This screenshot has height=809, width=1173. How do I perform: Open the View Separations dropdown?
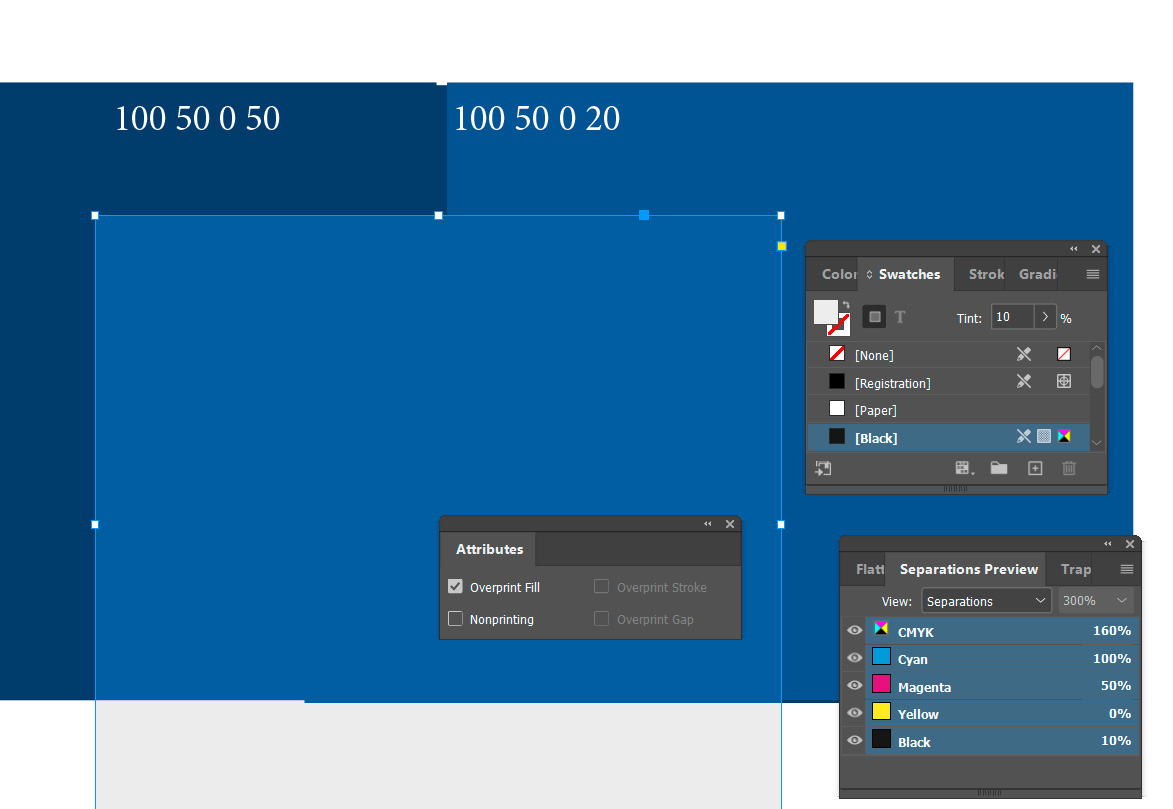coord(986,601)
